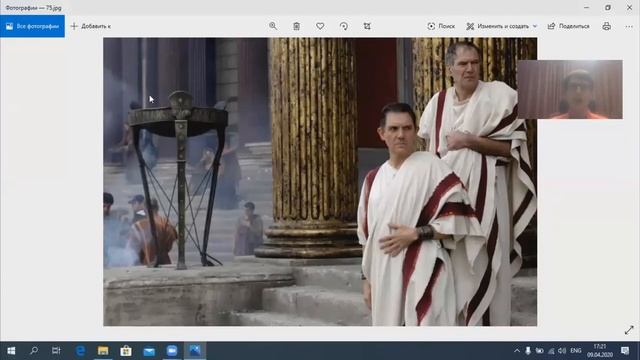The width and height of the screenshot is (640, 360).
Task: Open the clock and date flyout
Action: (600, 351)
